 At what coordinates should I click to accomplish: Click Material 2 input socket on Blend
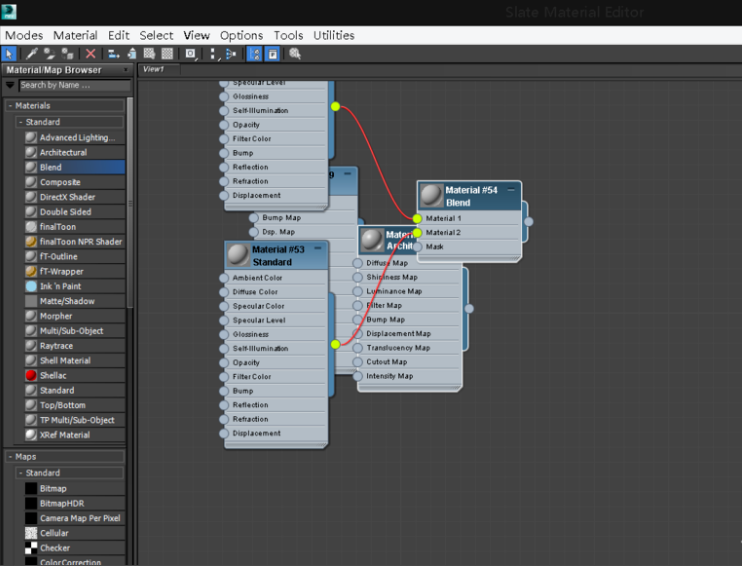point(417,233)
